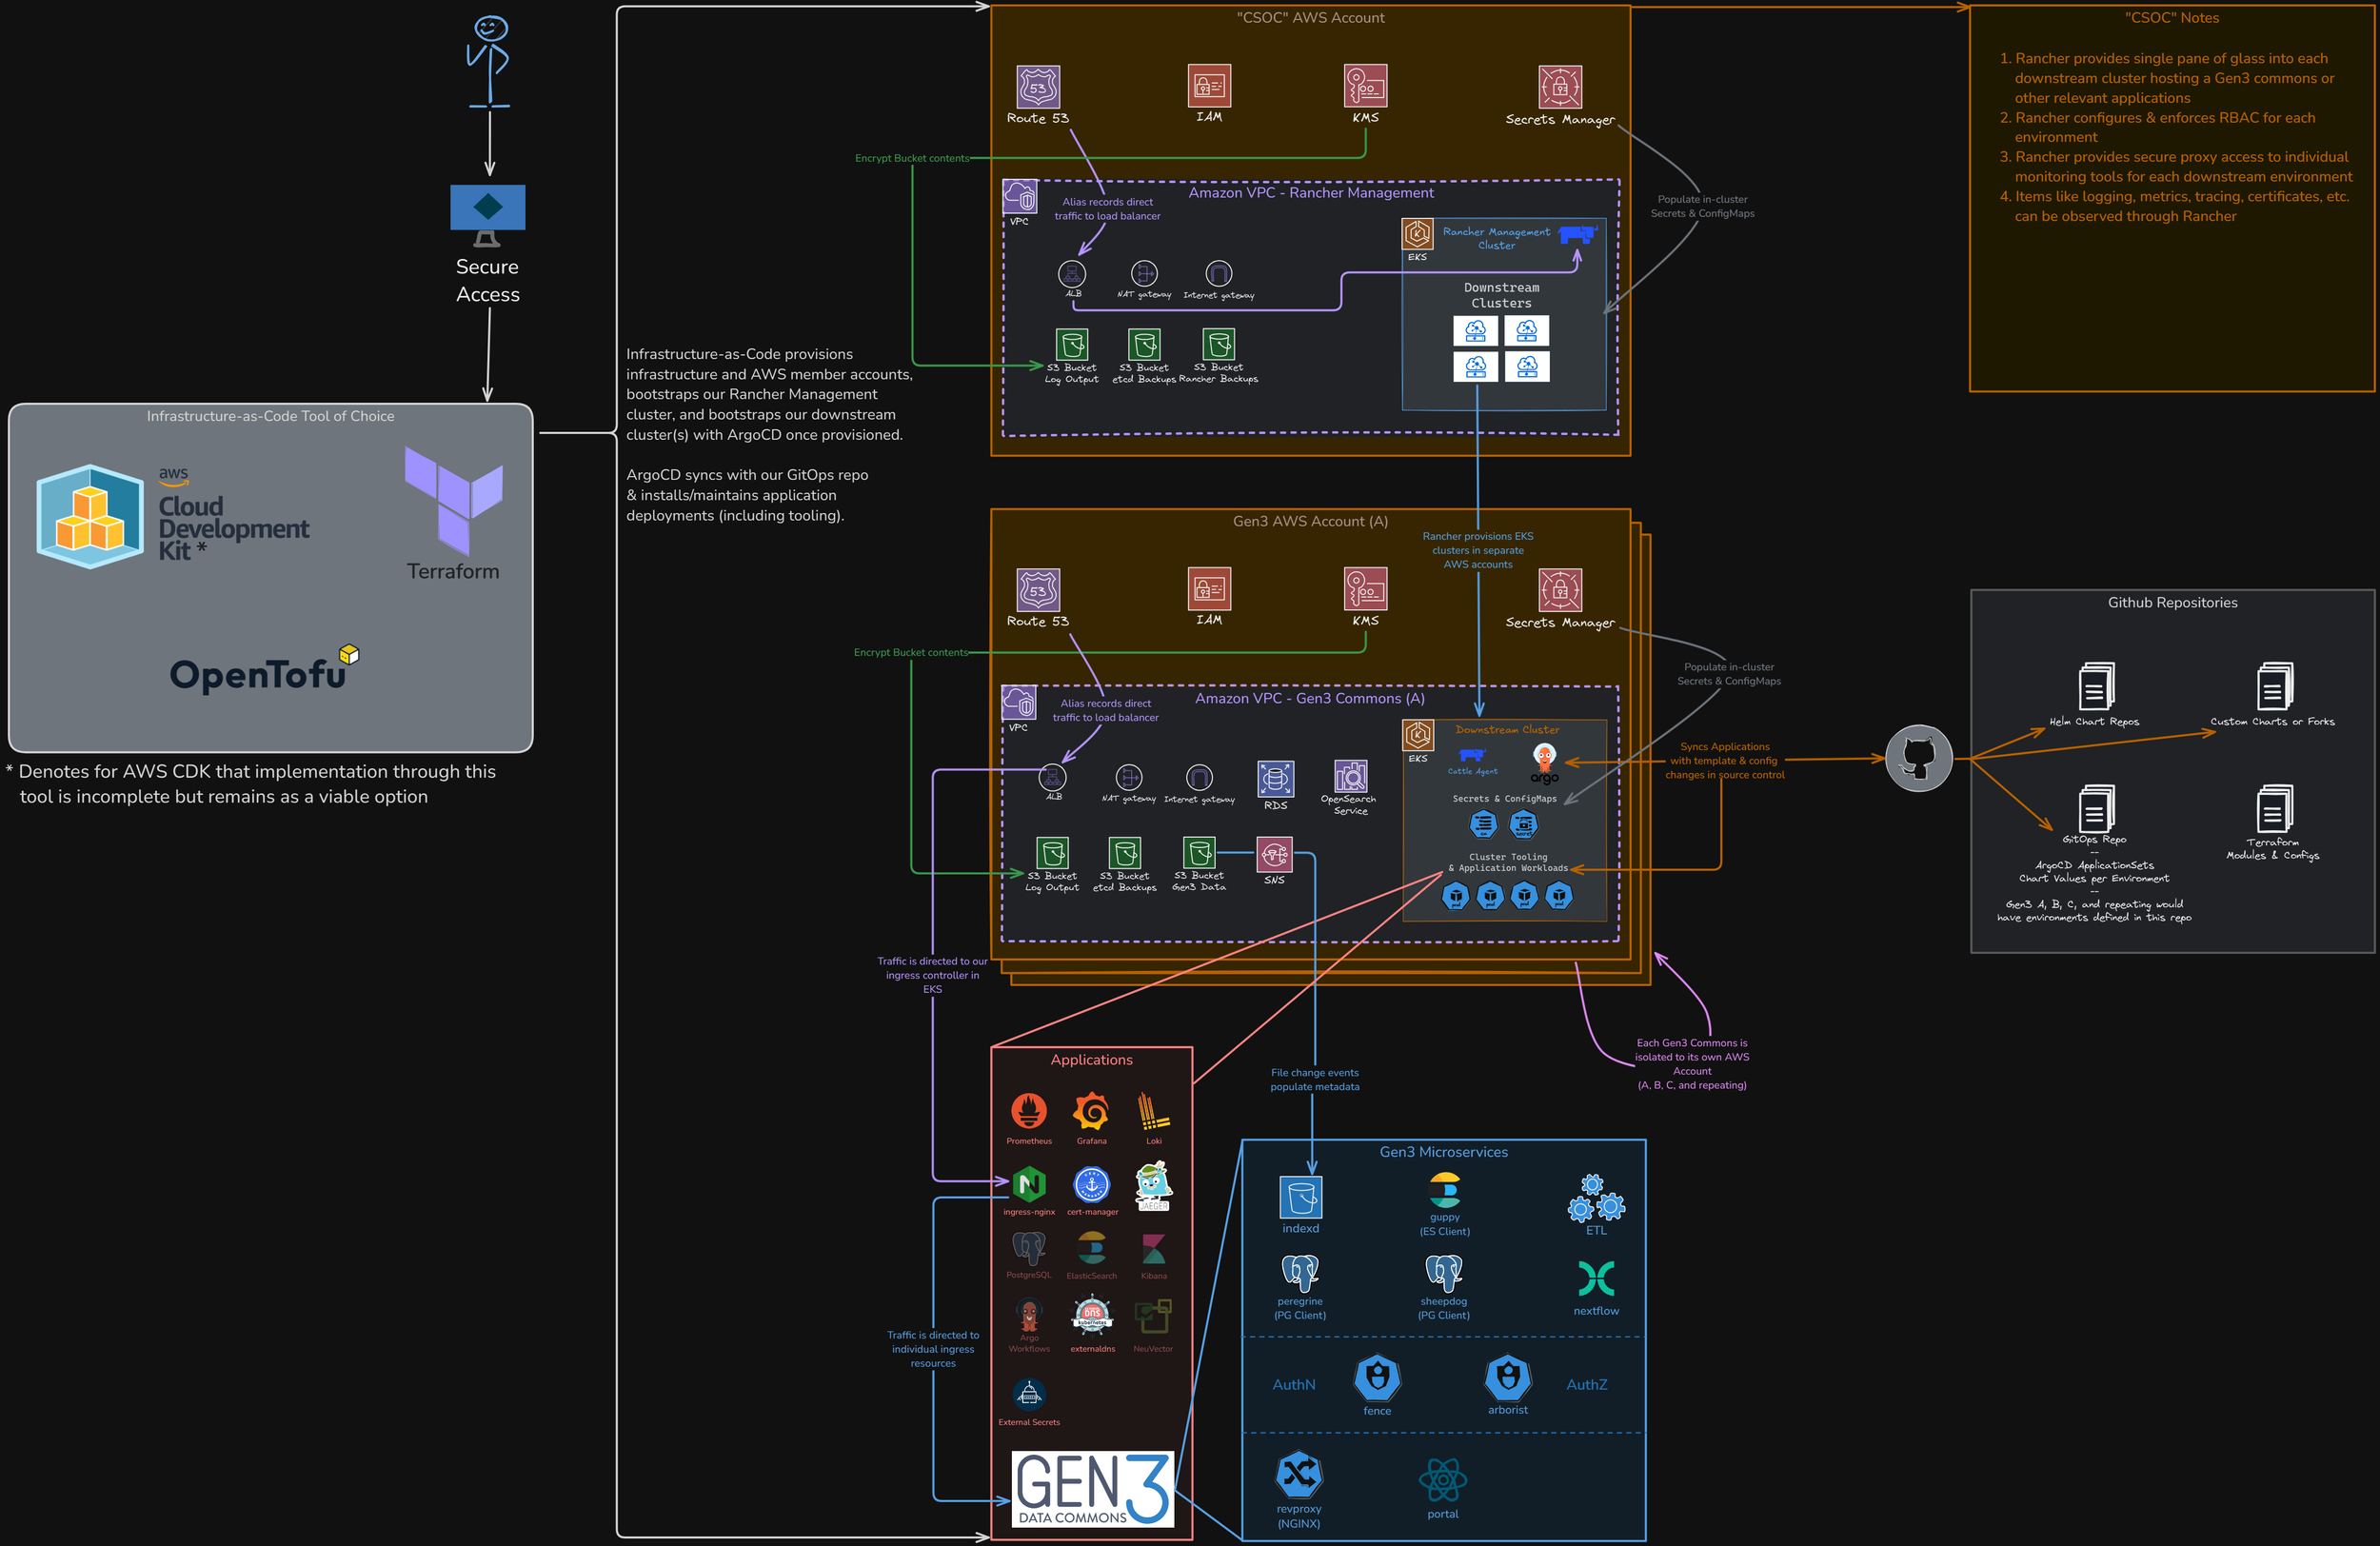Click the arborist AuthZ icon
Viewport: 2380px width, 1546px height.
point(1507,1378)
